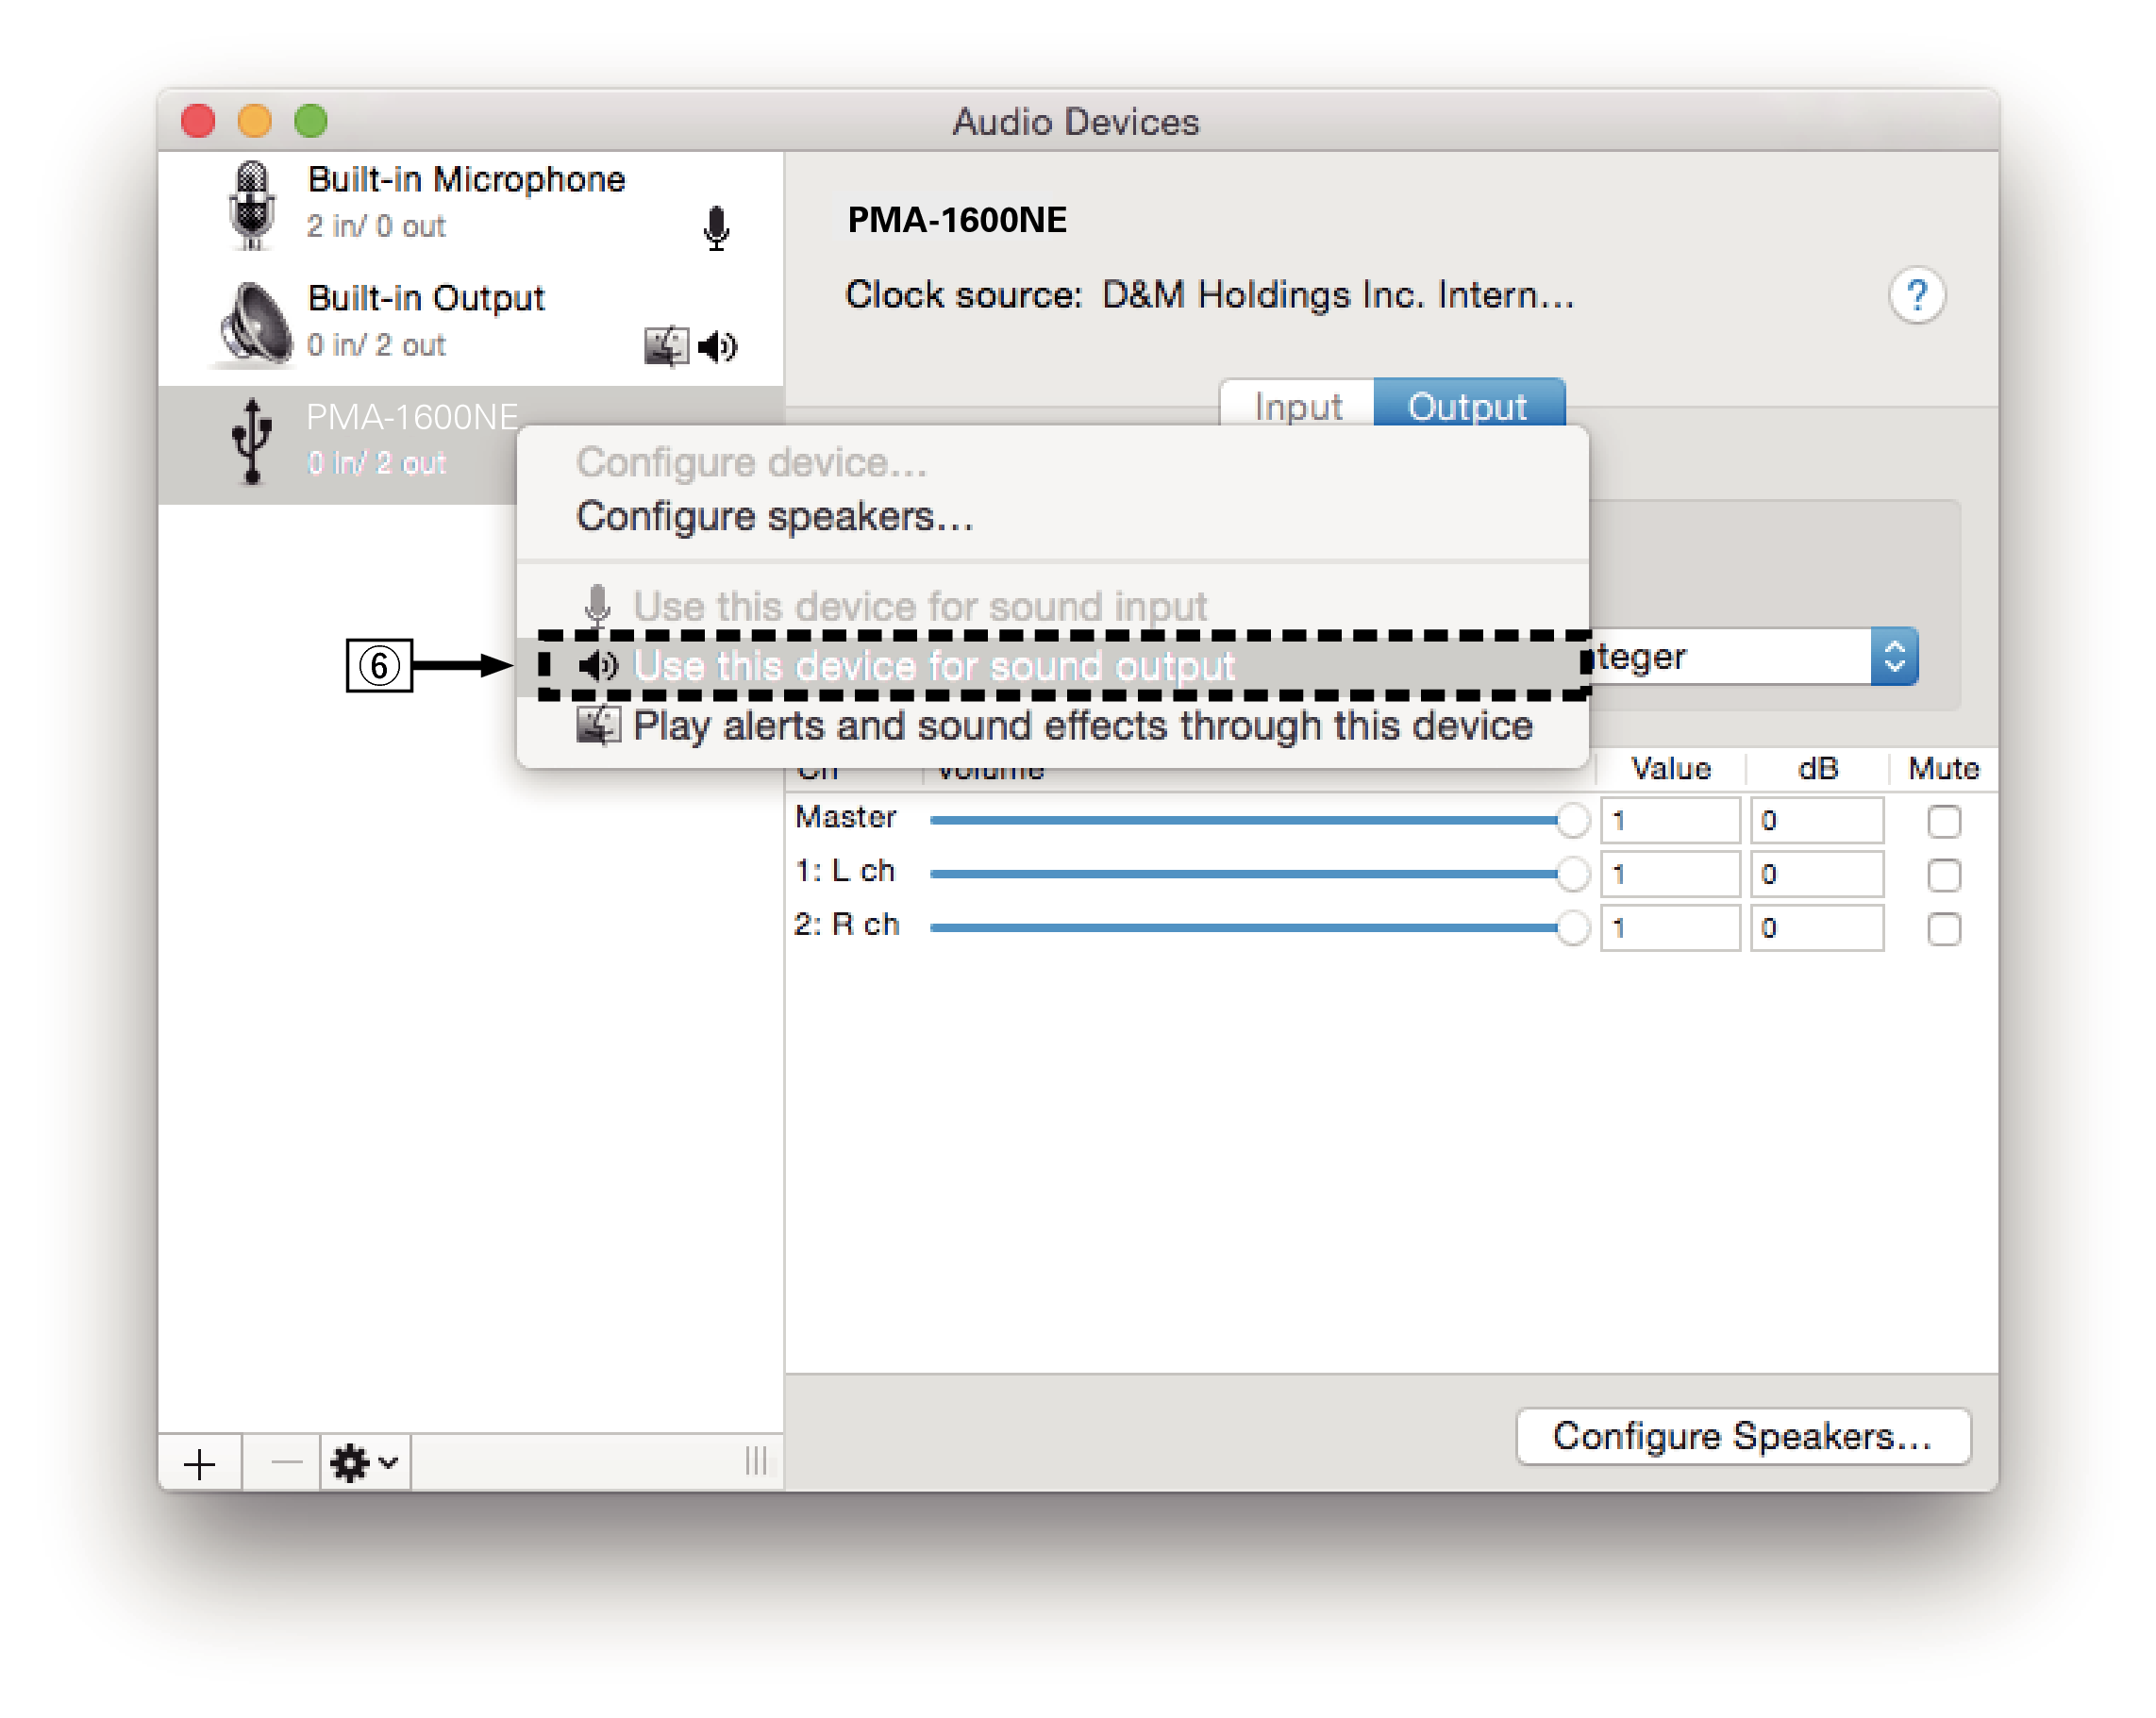
Task: Enable Mute for the Master channel
Action: tap(1945, 822)
